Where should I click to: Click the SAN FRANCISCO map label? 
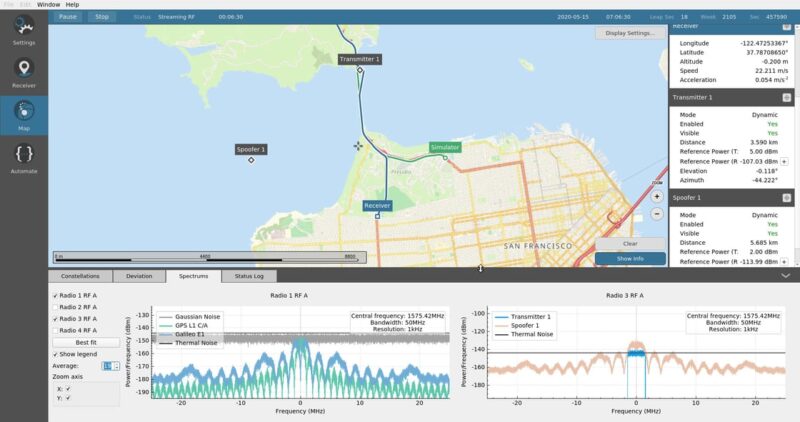point(538,246)
